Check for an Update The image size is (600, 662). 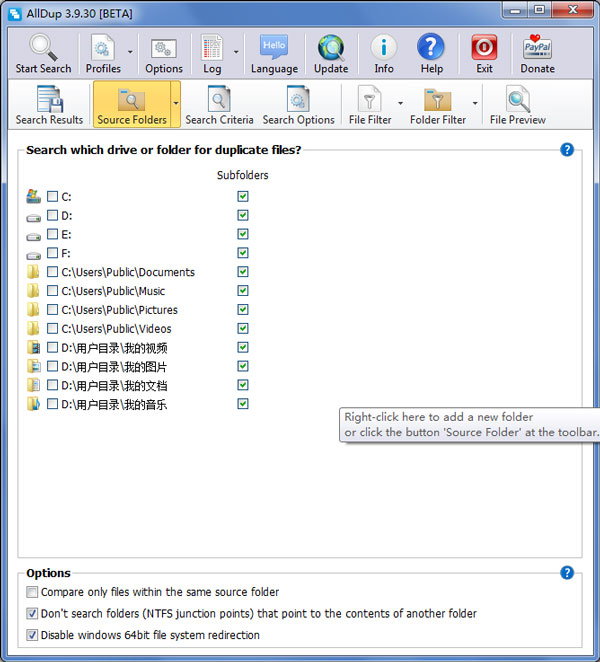(331, 54)
